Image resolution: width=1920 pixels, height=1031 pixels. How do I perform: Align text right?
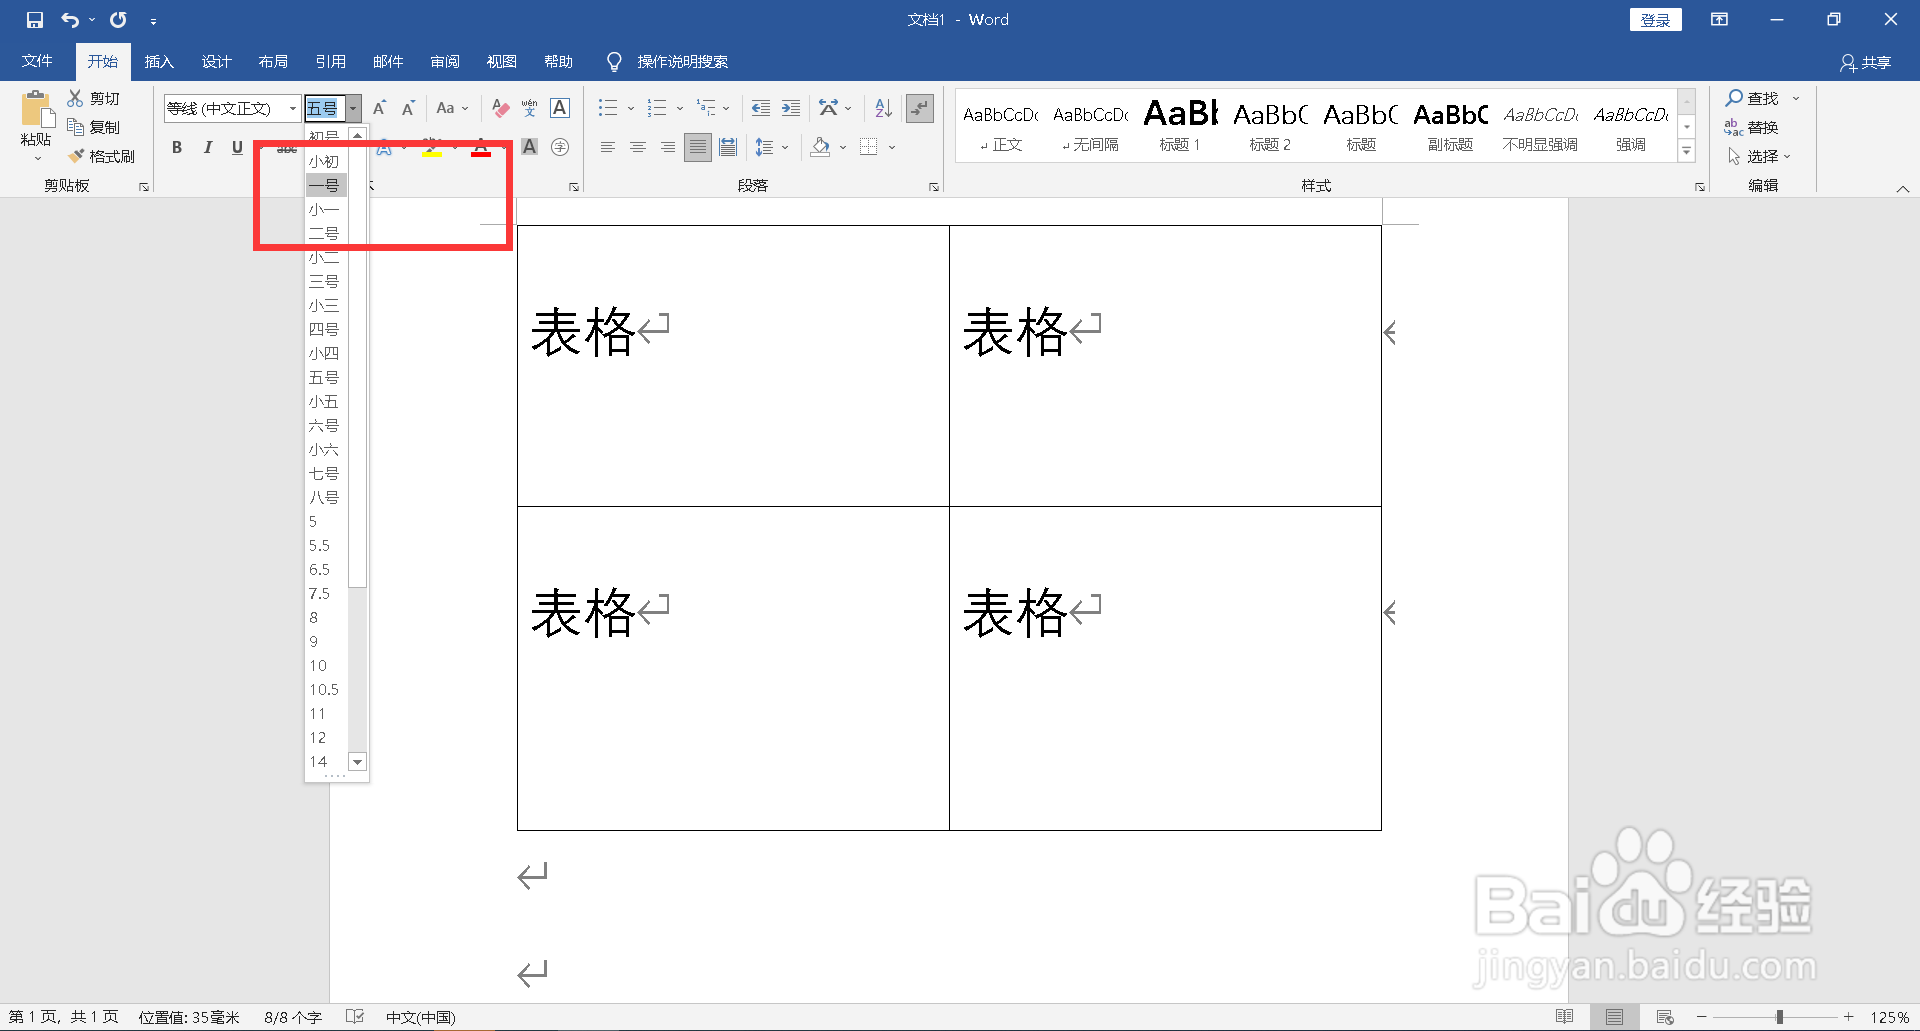667,147
